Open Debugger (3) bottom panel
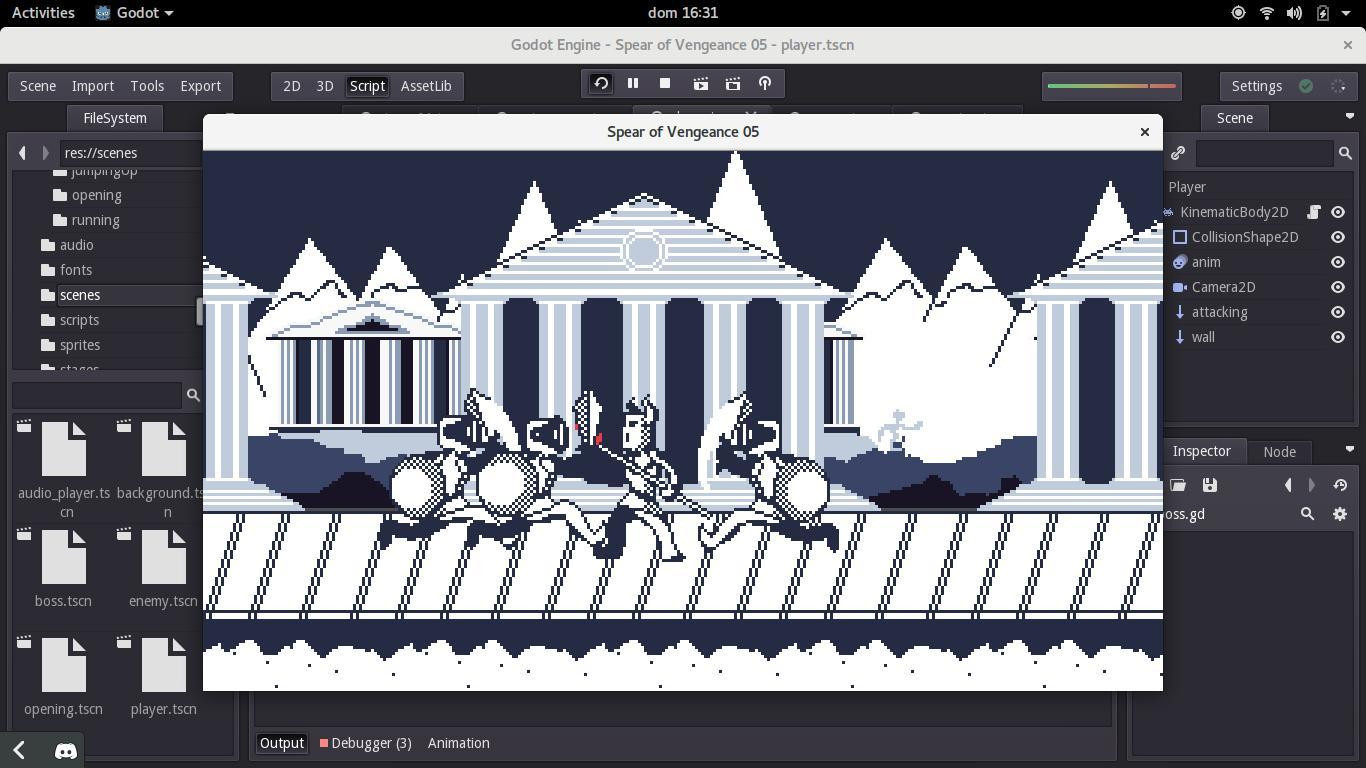The height and width of the screenshot is (768, 1366). coord(366,743)
